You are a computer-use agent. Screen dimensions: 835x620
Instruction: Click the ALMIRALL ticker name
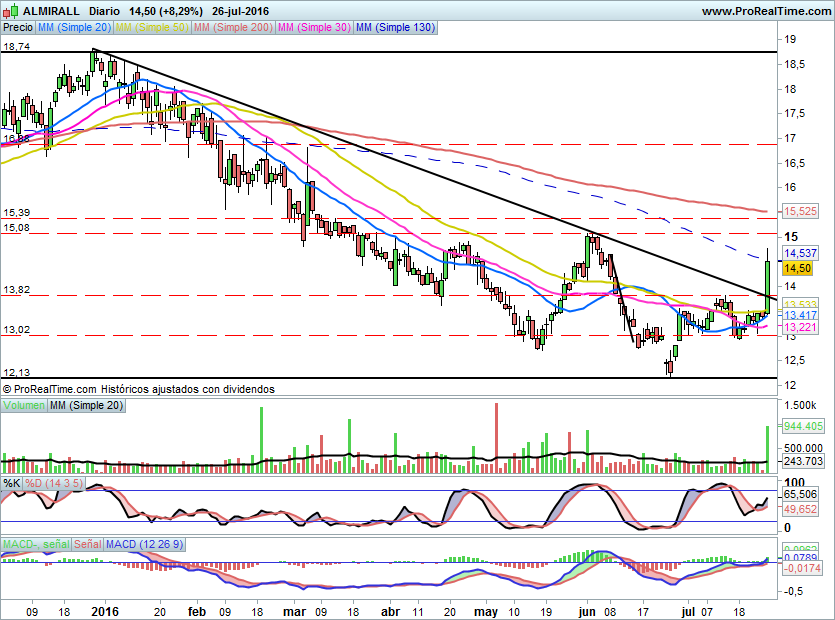51,11
